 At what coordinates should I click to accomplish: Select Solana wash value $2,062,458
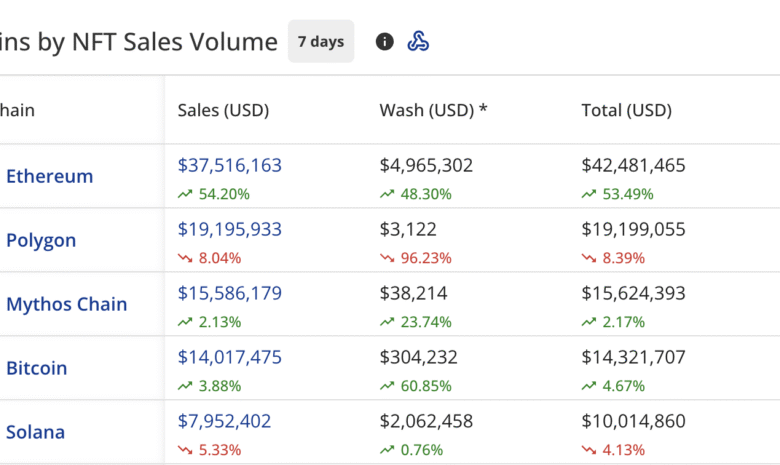click(426, 421)
